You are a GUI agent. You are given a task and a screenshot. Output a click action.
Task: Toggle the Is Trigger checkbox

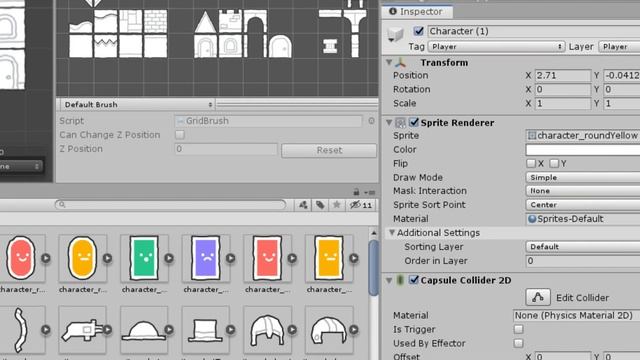click(x=518, y=329)
